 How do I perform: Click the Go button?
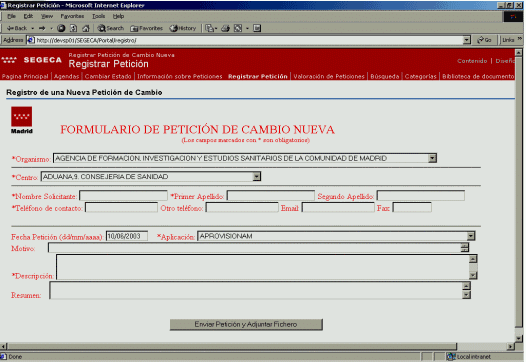(x=484, y=40)
